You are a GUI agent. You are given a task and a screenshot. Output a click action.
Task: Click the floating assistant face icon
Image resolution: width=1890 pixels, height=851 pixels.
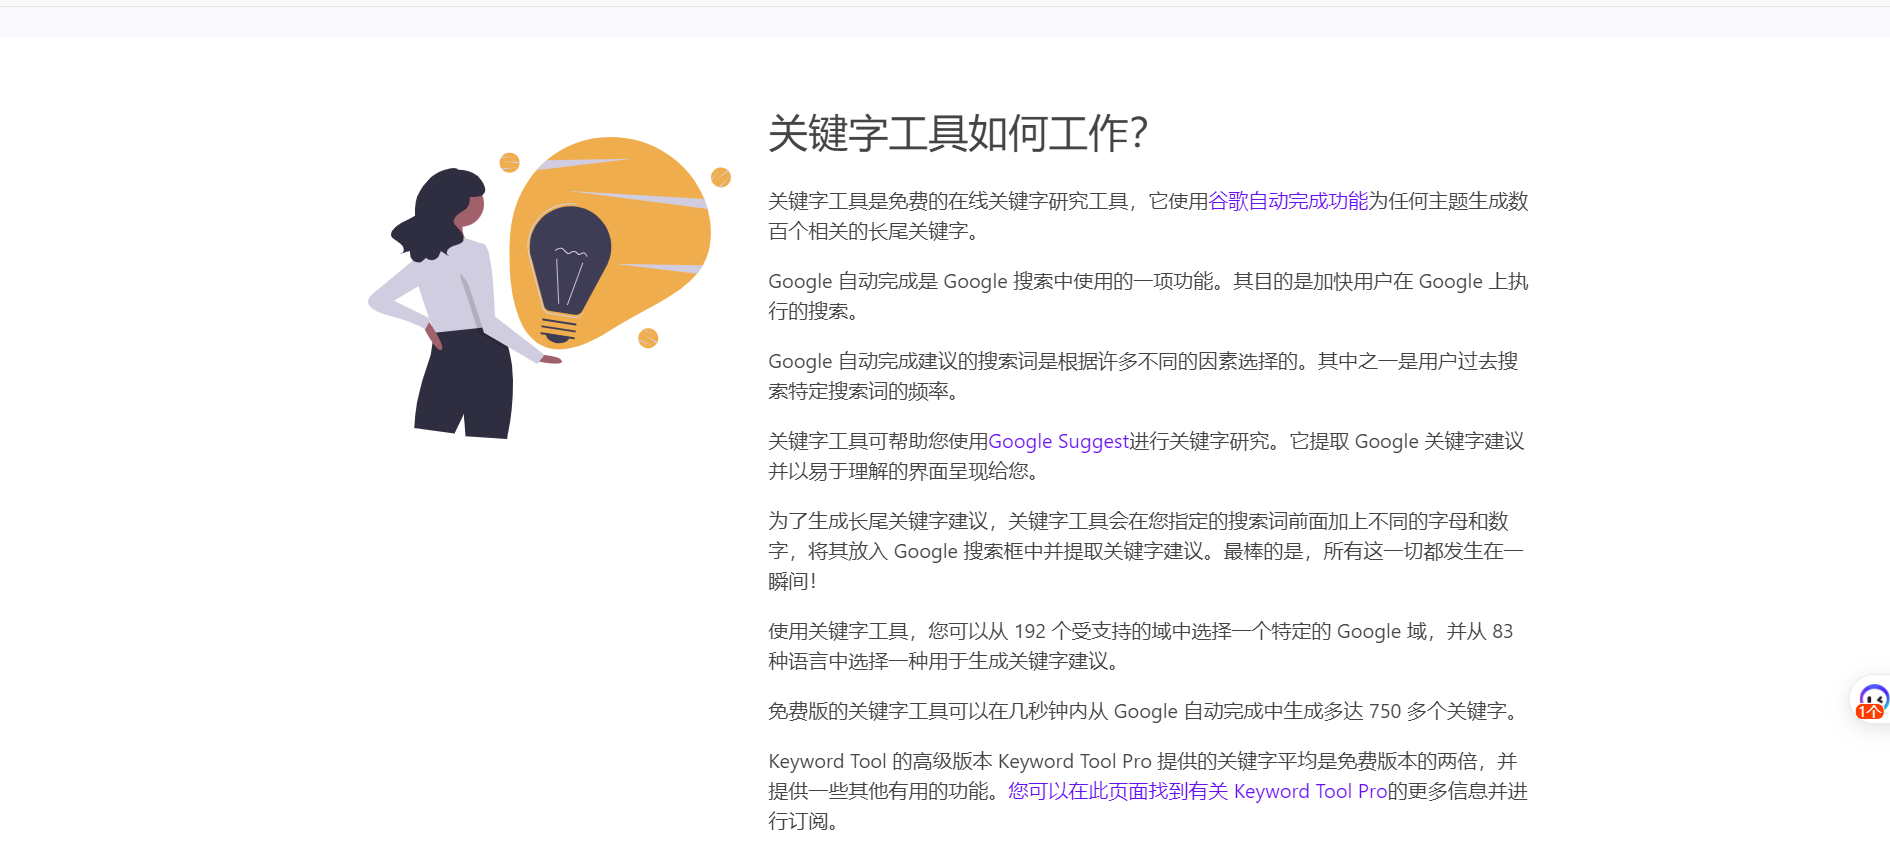[1872, 701]
